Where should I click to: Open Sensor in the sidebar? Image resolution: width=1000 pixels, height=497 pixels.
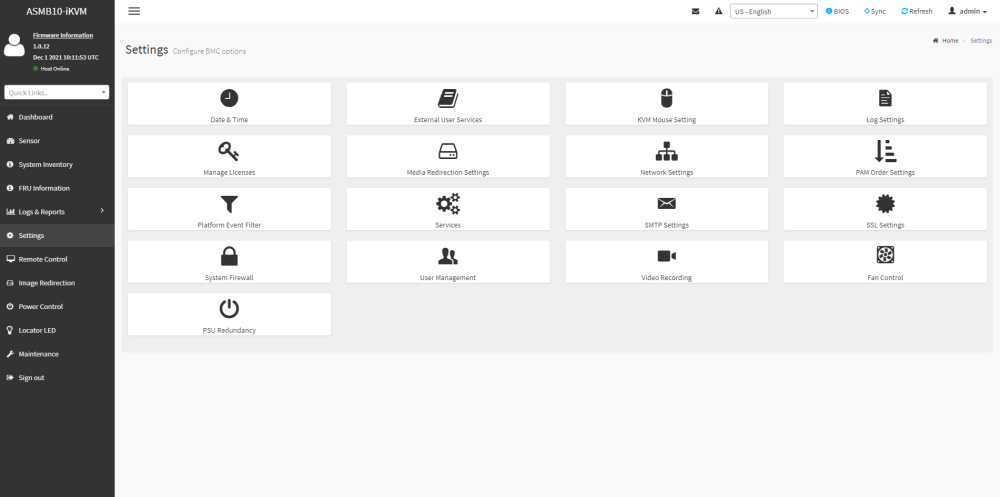pyautogui.click(x=57, y=141)
